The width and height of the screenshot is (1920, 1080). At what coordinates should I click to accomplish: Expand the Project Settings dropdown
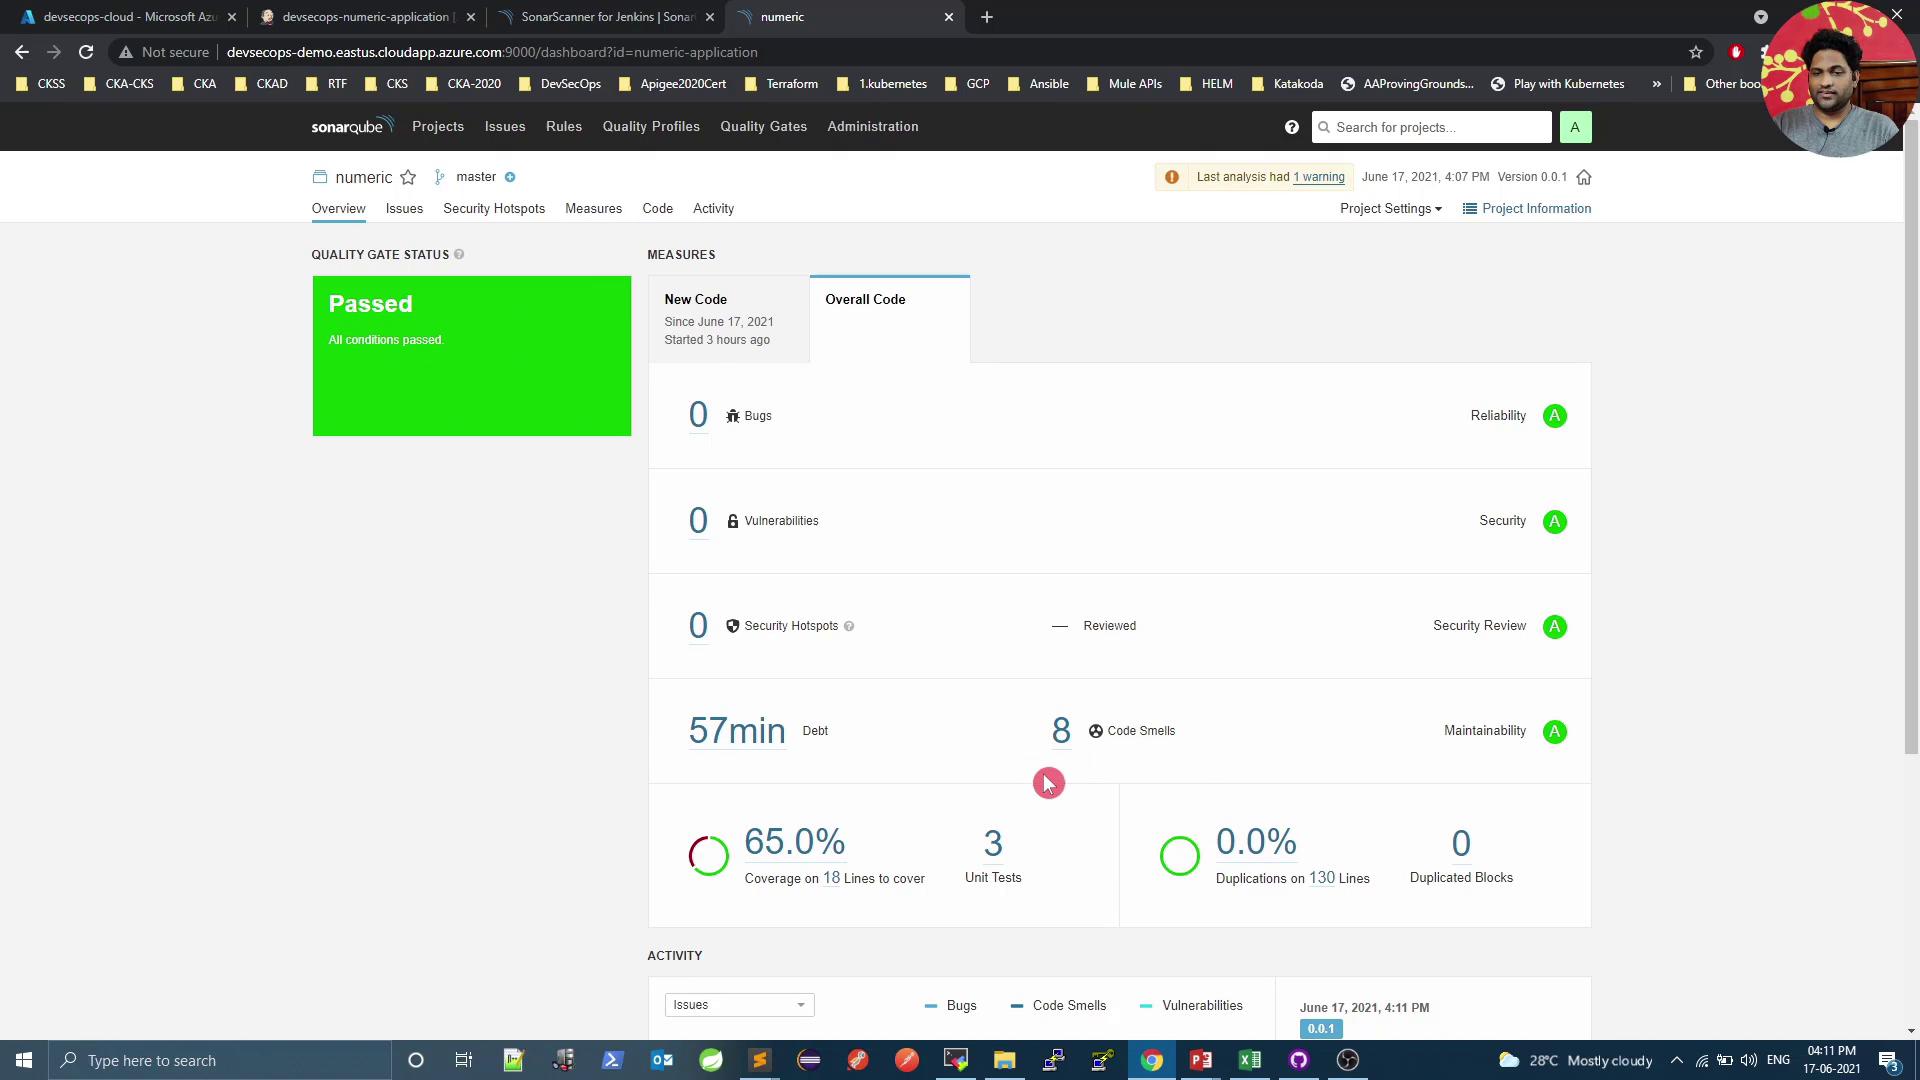click(x=1390, y=208)
